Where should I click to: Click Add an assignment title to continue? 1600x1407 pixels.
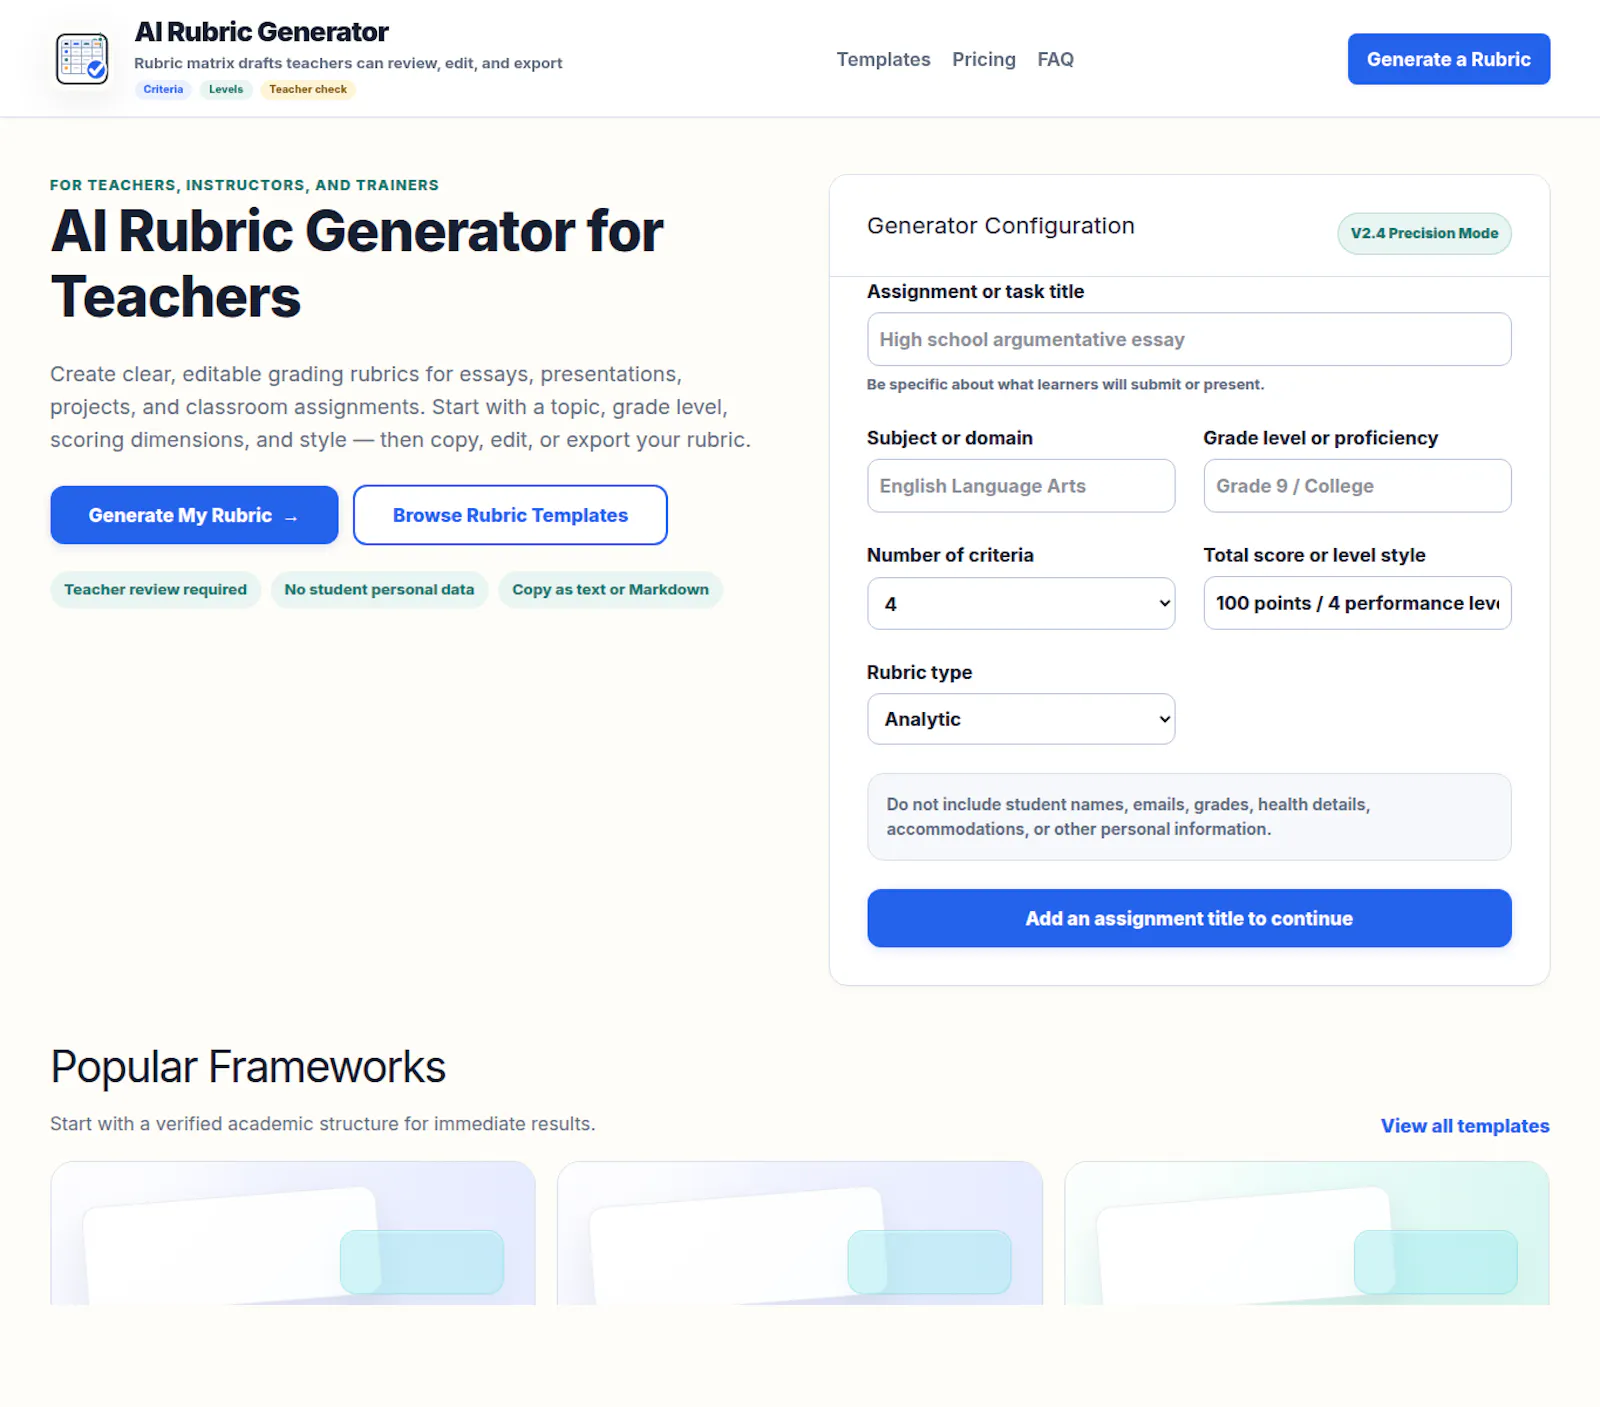coord(1189,918)
